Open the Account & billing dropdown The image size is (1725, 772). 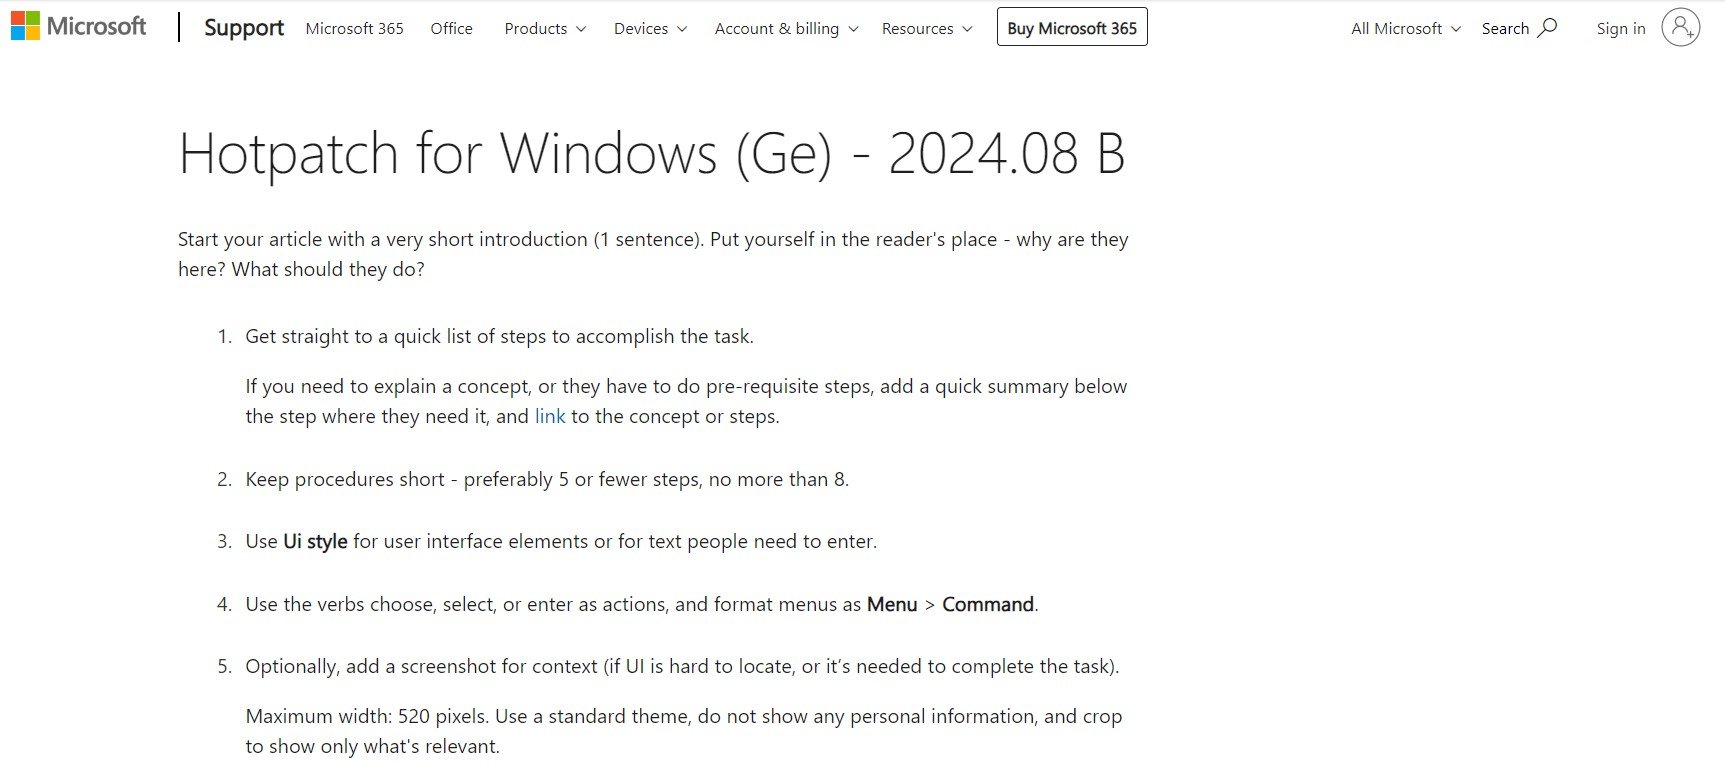(x=777, y=29)
